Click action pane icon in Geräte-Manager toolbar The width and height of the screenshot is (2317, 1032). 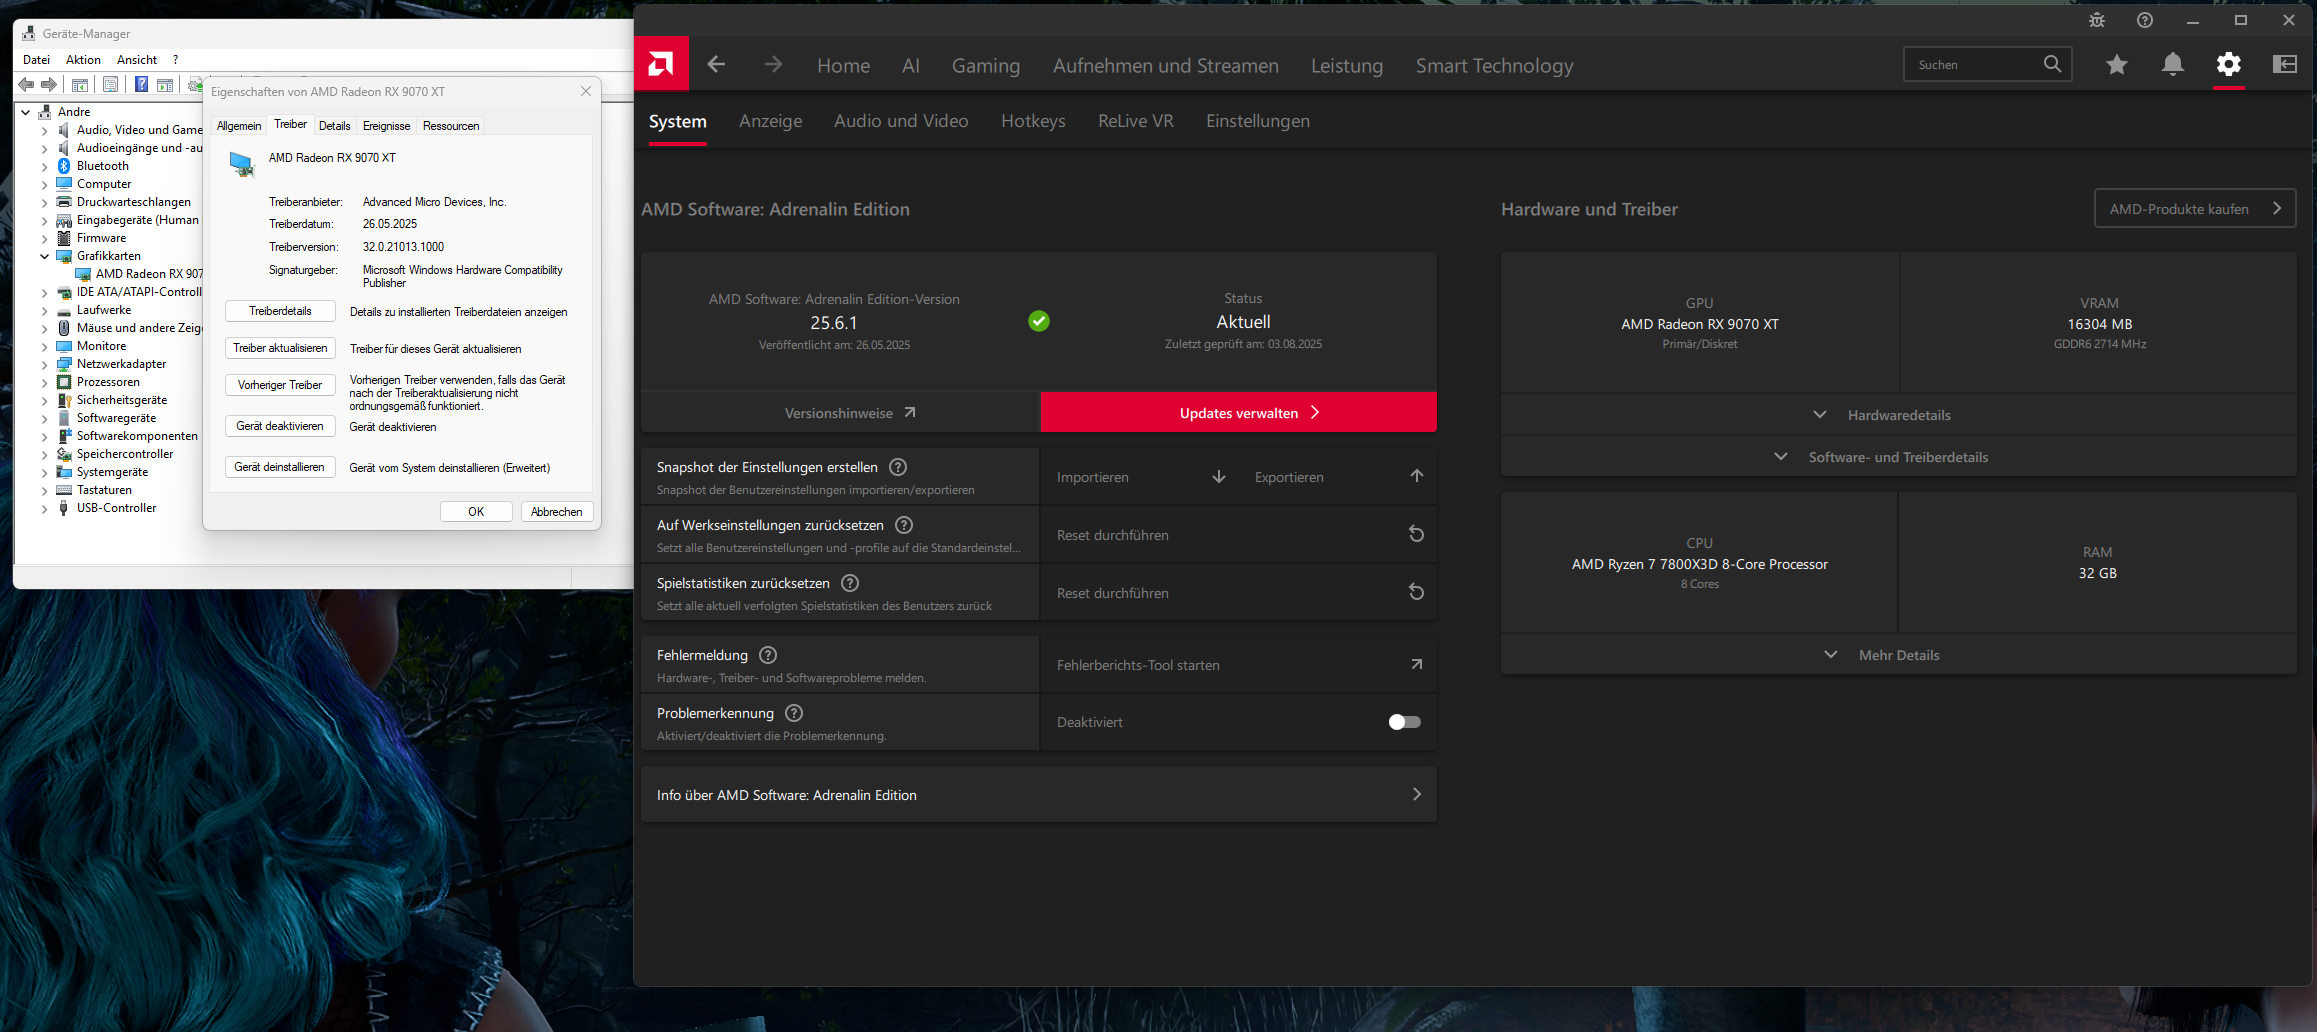click(x=166, y=85)
